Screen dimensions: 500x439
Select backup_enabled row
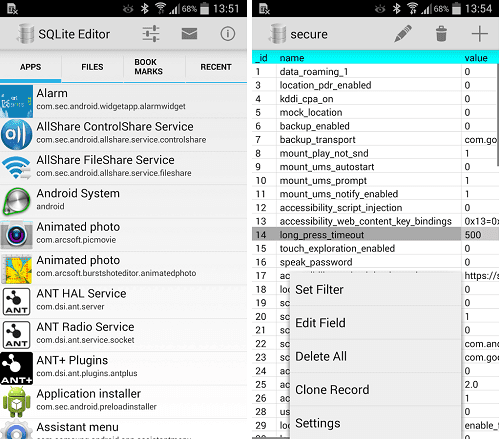click(375, 126)
